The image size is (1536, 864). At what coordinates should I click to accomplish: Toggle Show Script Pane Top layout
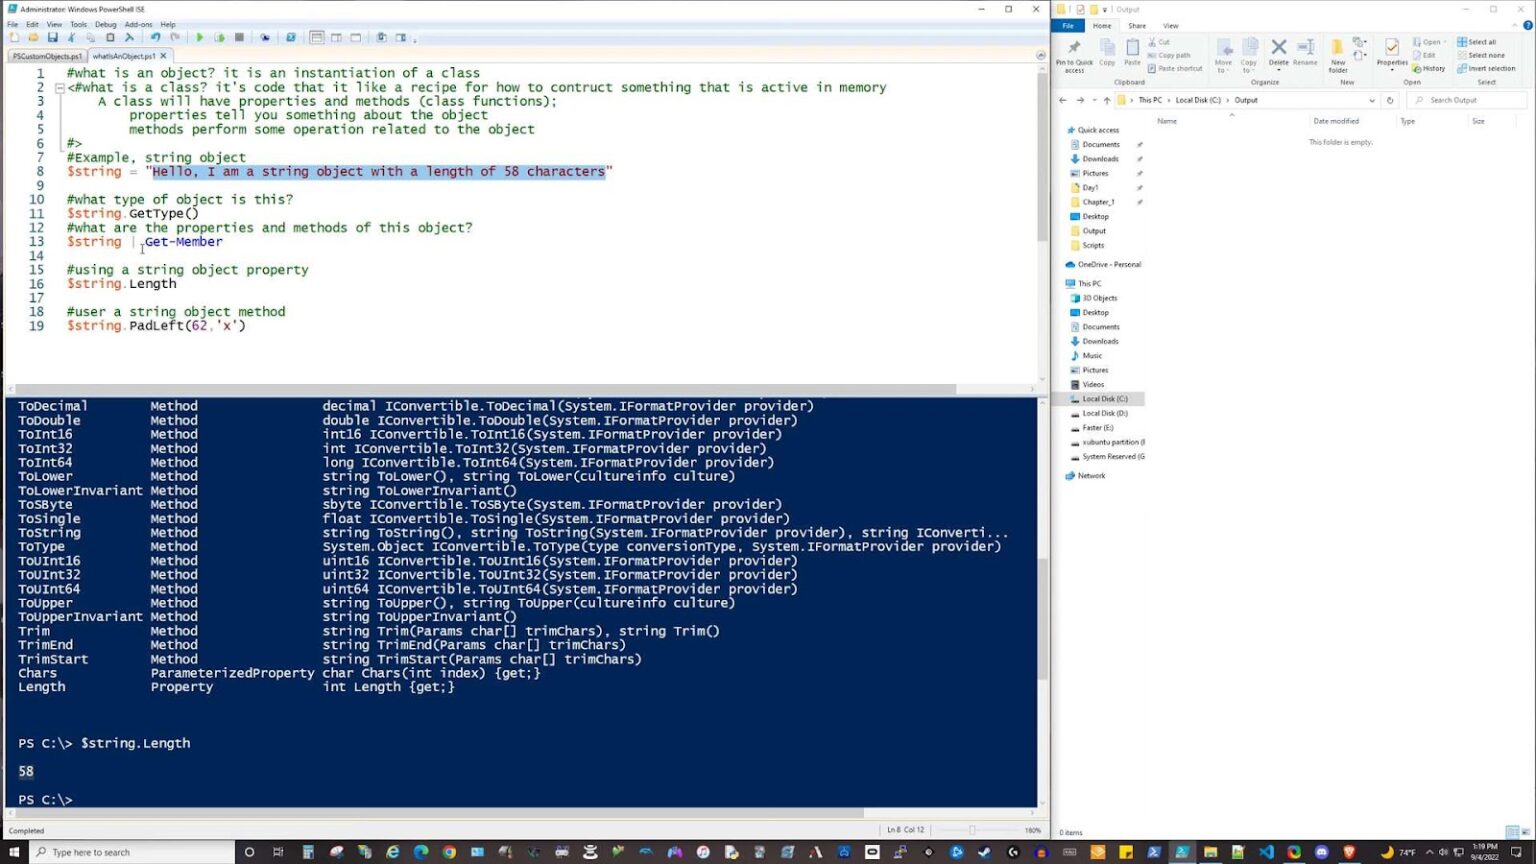click(x=317, y=38)
